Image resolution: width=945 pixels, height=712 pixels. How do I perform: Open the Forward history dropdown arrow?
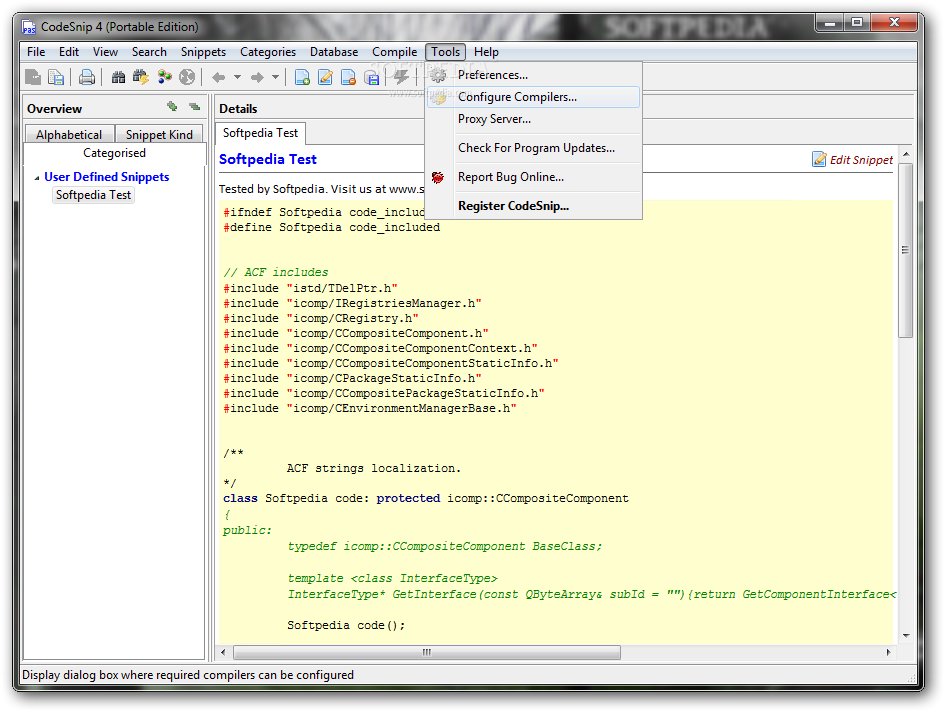pyautogui.click(x=275, y=77)
